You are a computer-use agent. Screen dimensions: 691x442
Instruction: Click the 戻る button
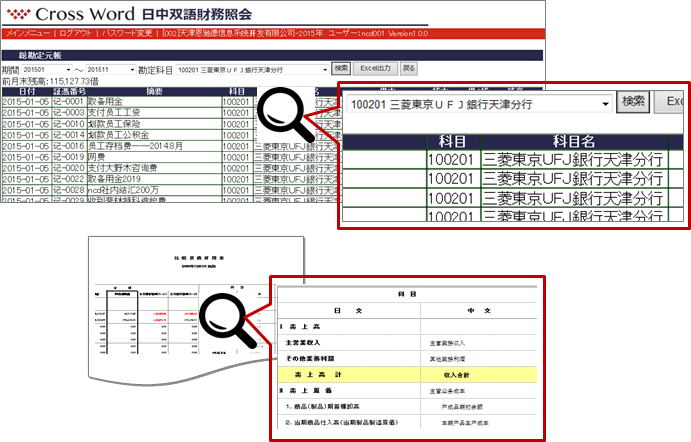[x=409, y=68]
